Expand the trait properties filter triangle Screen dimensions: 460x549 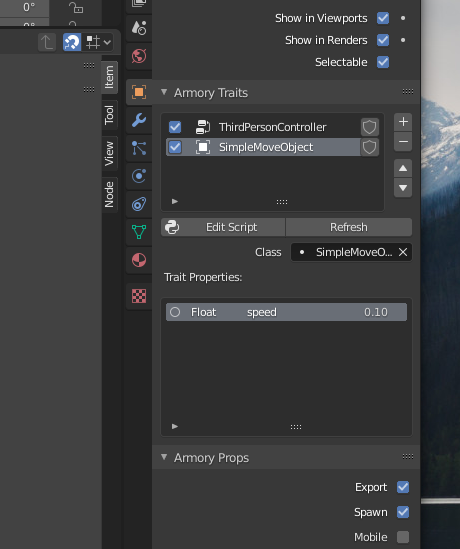click(175, 426)
